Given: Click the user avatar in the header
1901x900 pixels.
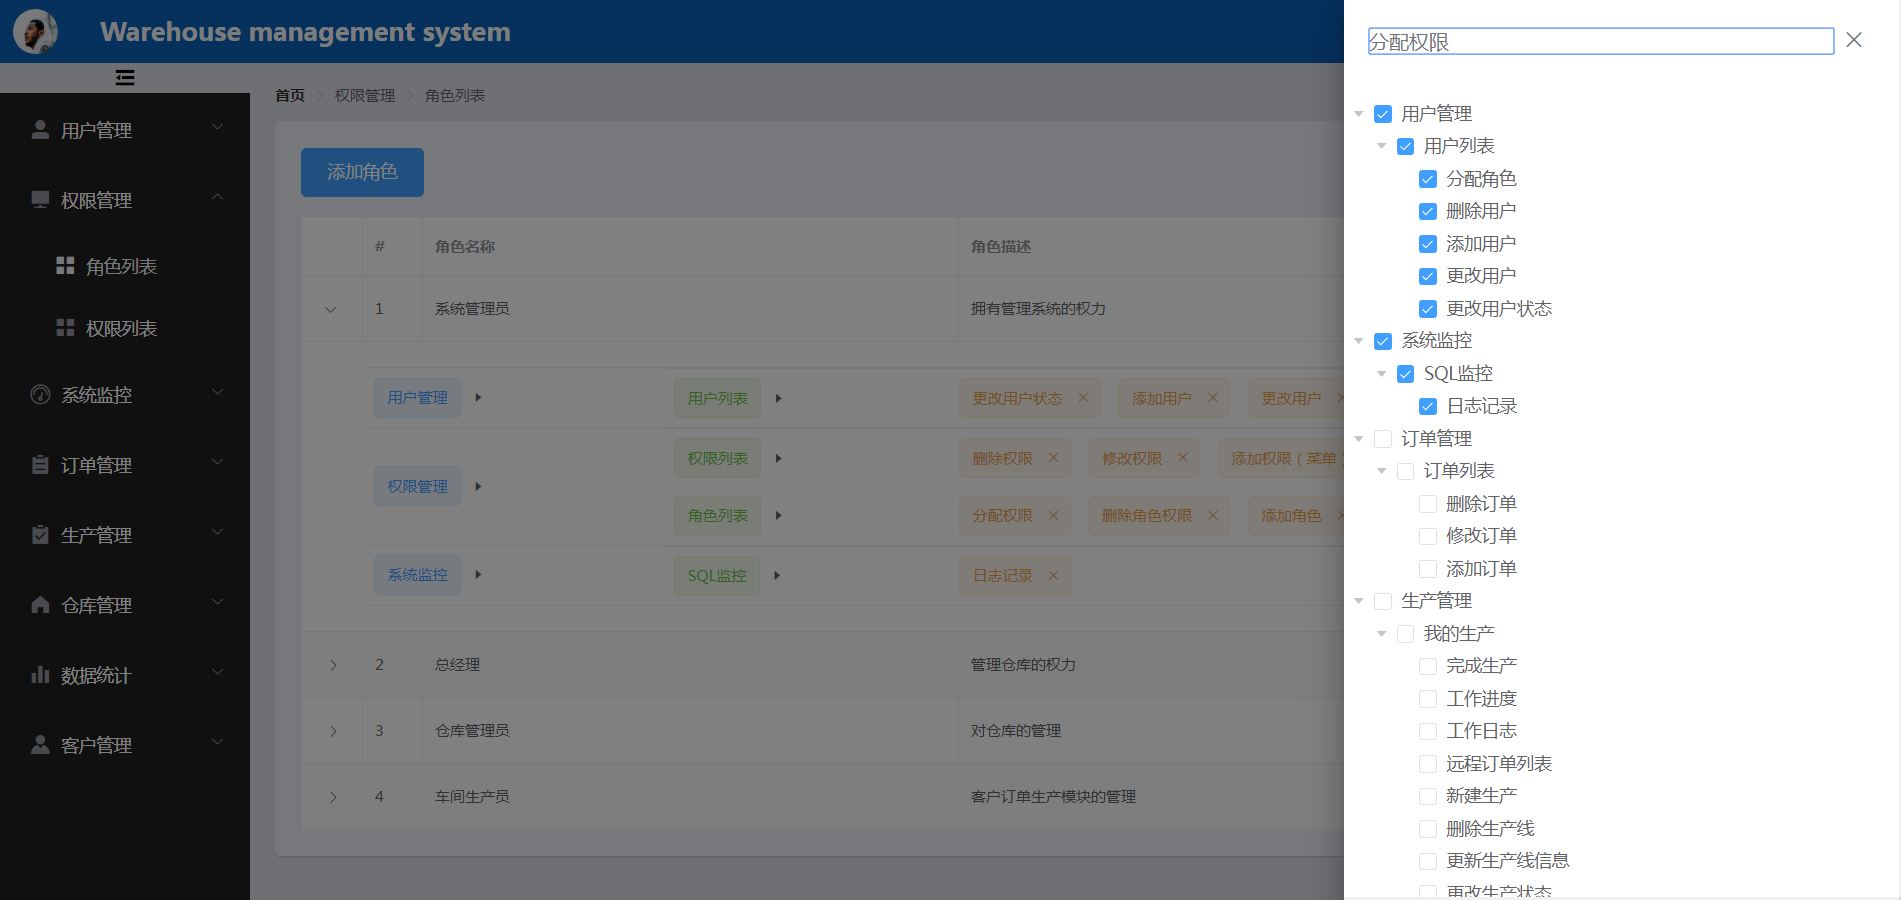Looking at the screenshot, I should (x=35, y=32).
